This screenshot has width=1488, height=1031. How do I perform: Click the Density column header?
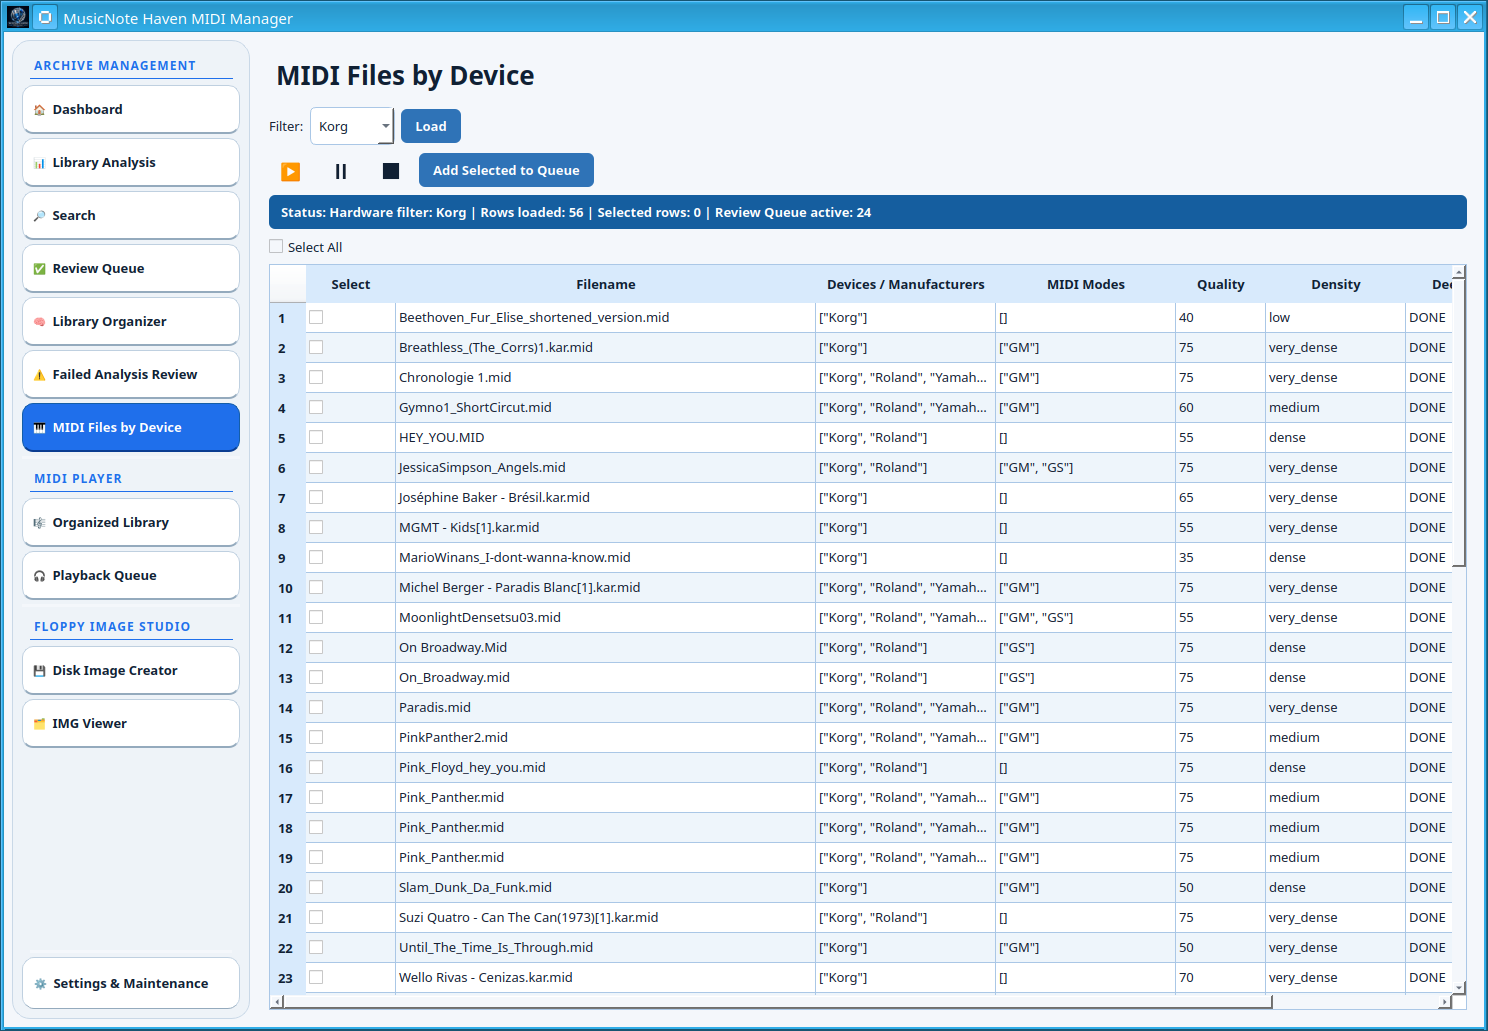[1335, 284]
